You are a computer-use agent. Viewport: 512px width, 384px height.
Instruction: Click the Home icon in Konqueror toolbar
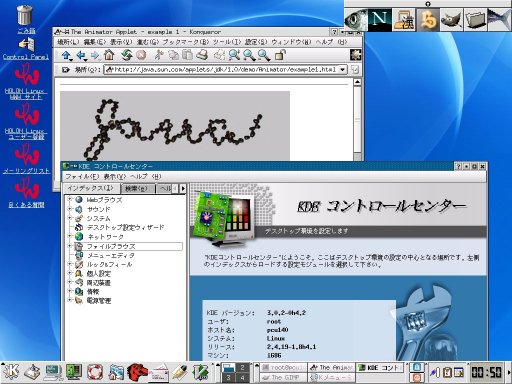click(x=109, y=55)
